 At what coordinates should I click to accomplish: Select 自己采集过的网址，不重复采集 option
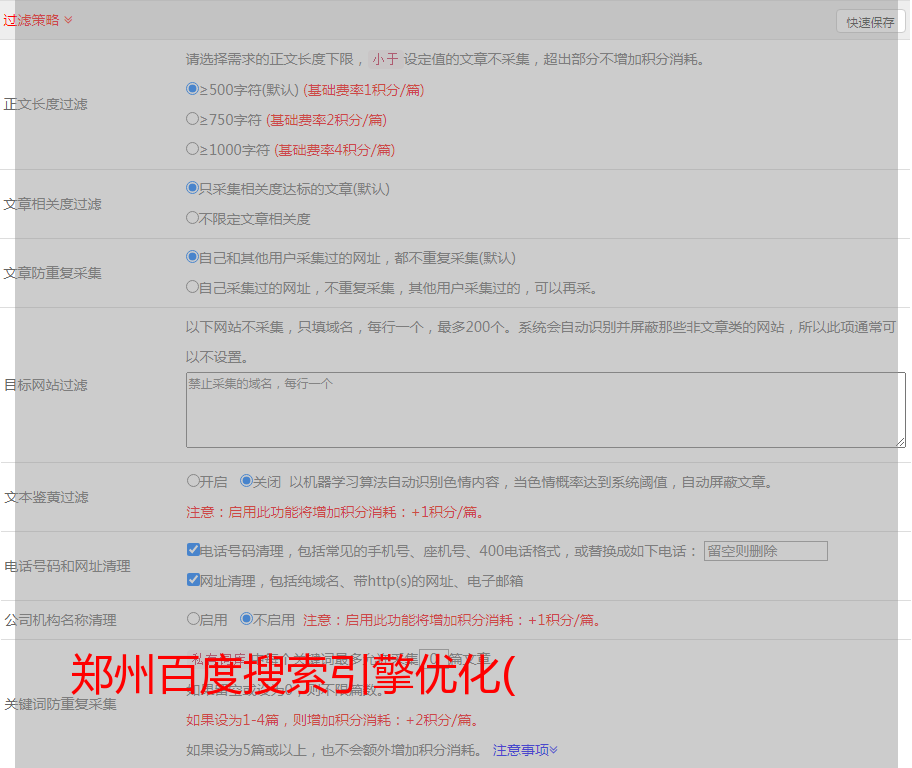[192, 286]
